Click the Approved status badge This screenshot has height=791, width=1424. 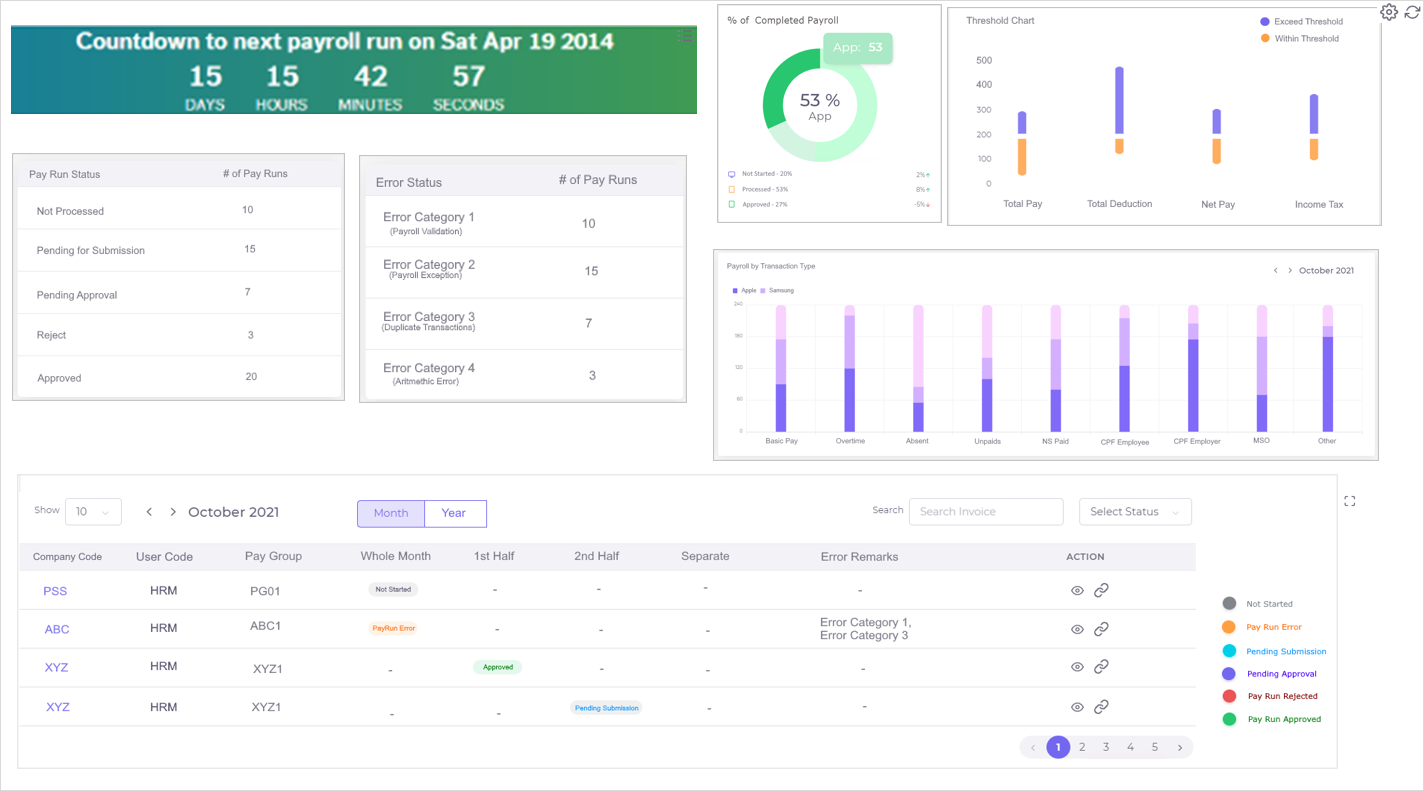498,667
